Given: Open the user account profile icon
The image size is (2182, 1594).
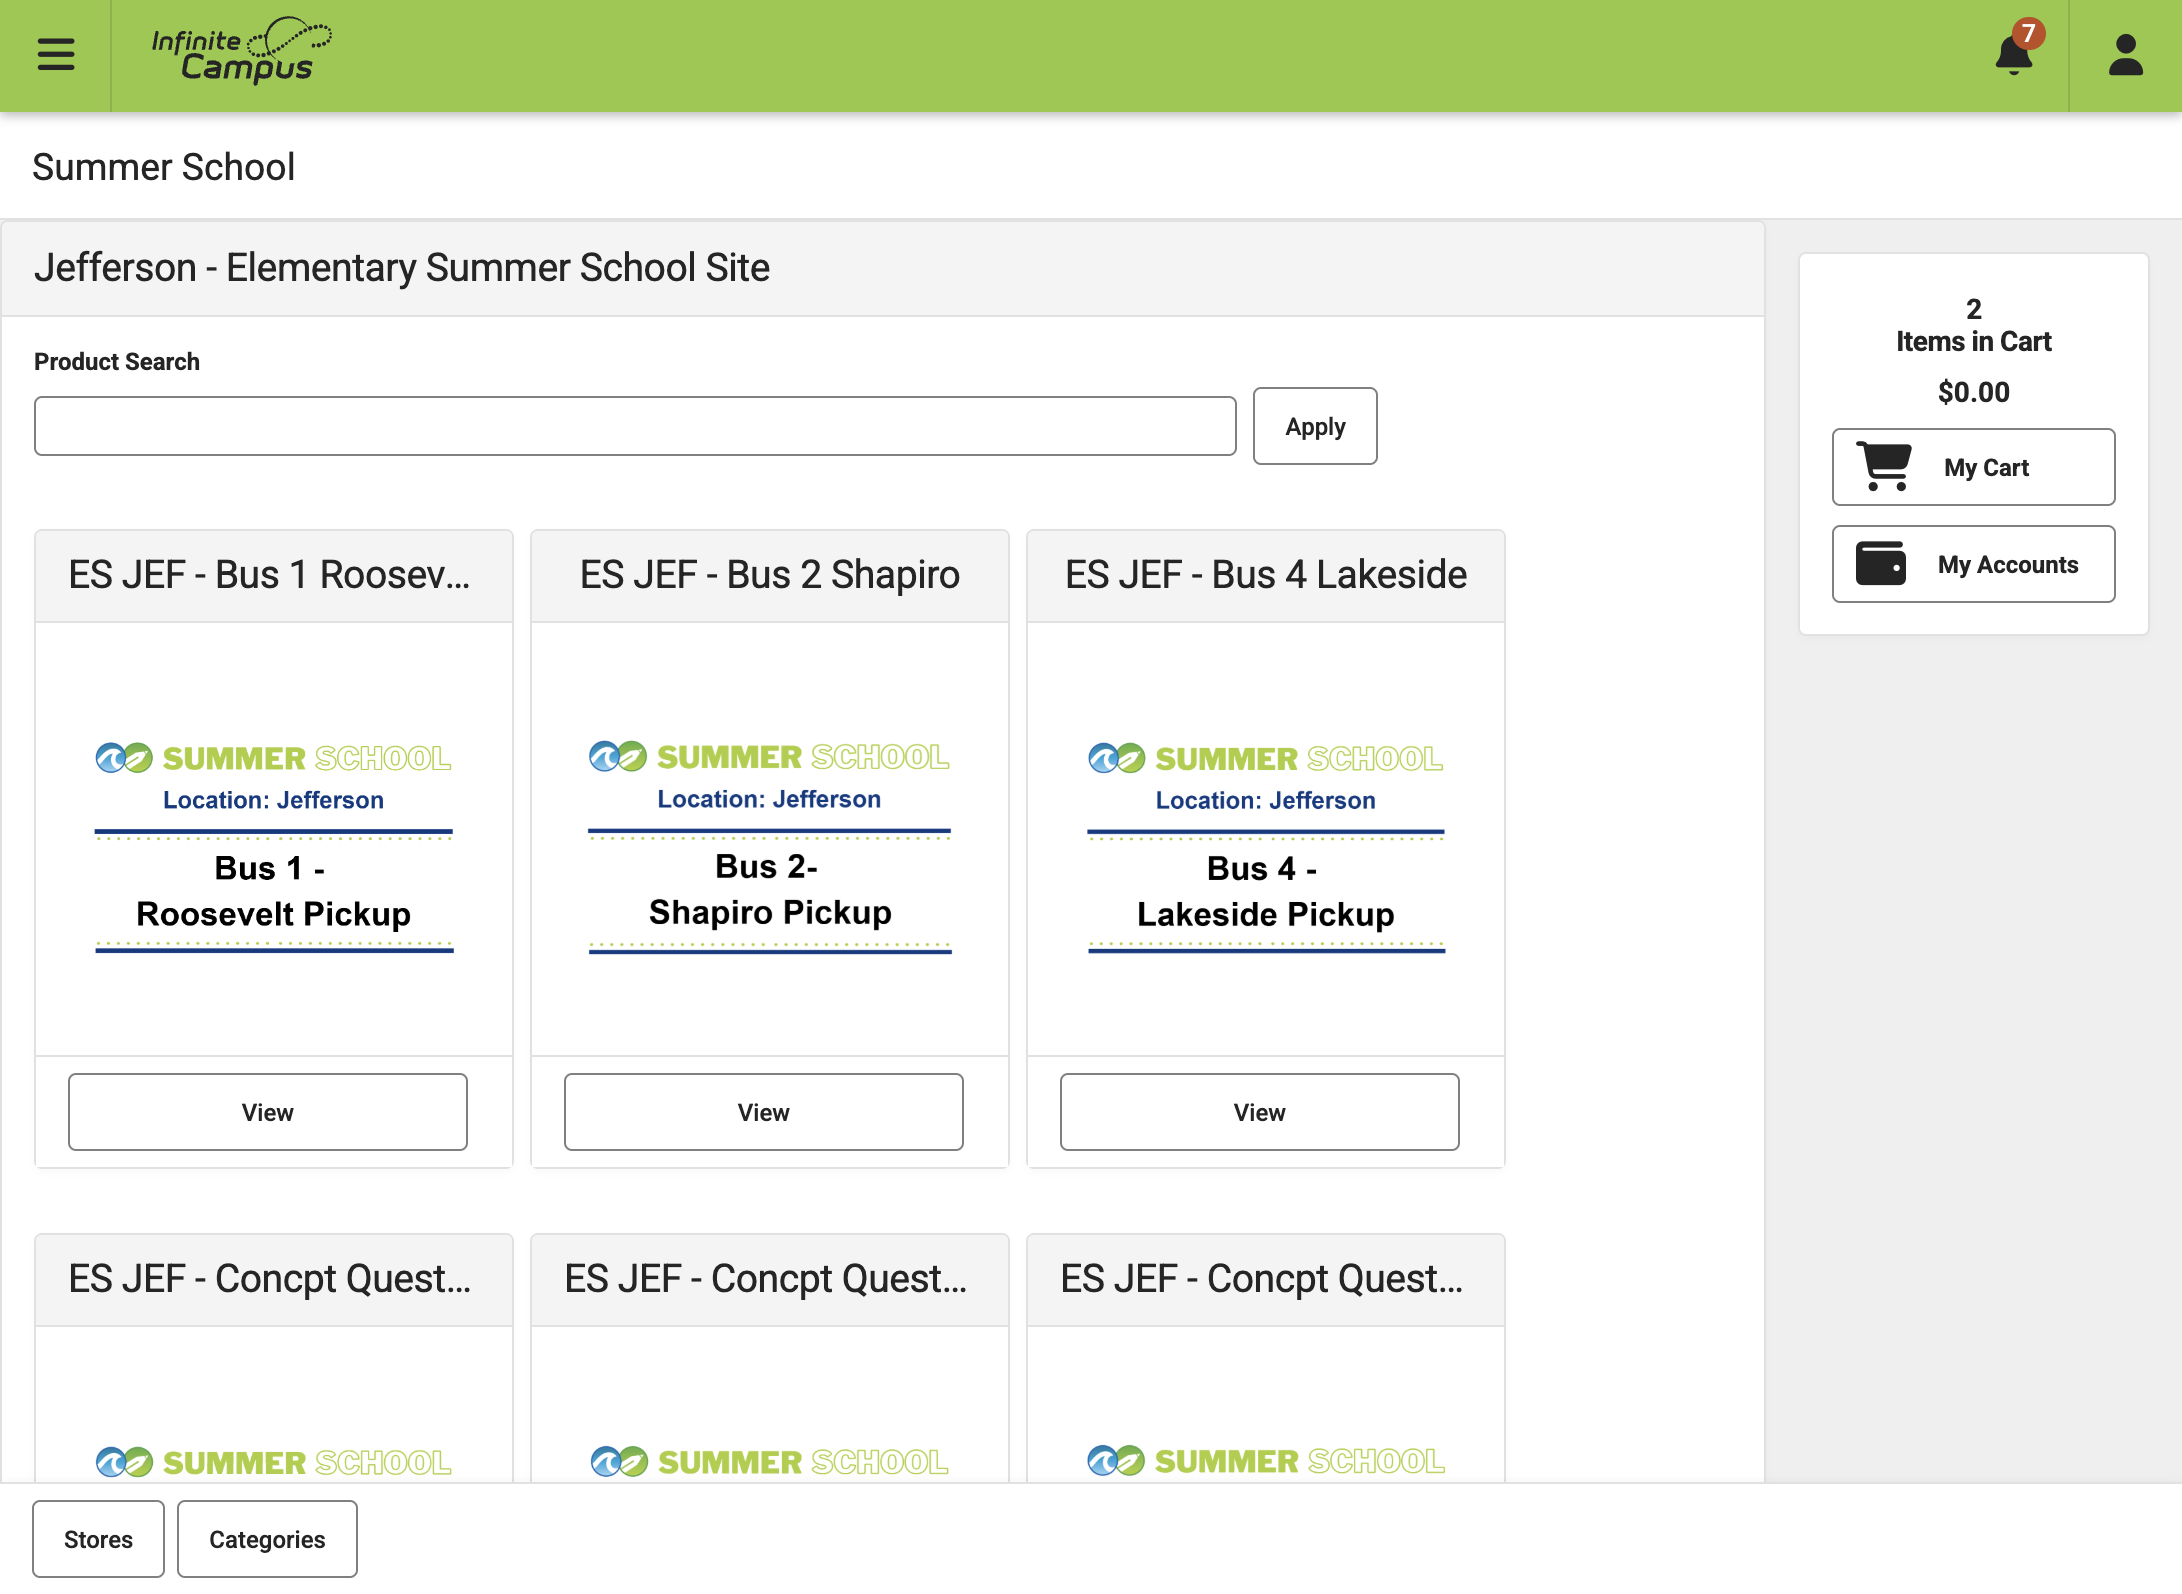Looking at the screenshot, I should point(2125,55).
